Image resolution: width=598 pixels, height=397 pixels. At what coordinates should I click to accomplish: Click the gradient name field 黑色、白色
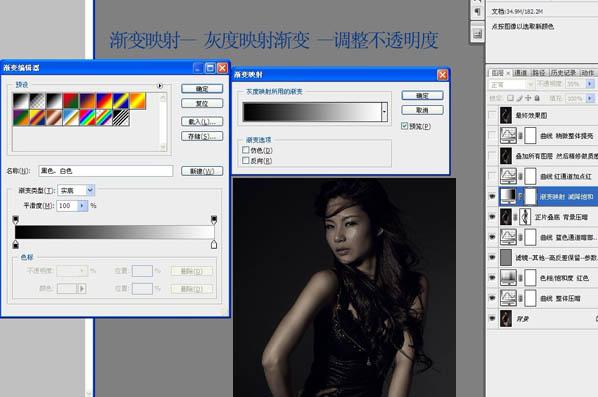(106, 171)
